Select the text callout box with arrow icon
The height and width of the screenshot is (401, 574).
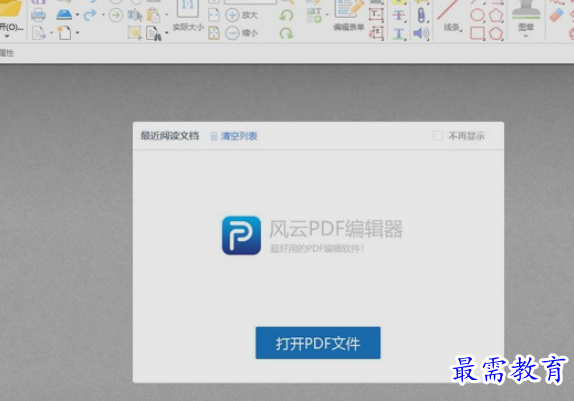click(376, 33)
